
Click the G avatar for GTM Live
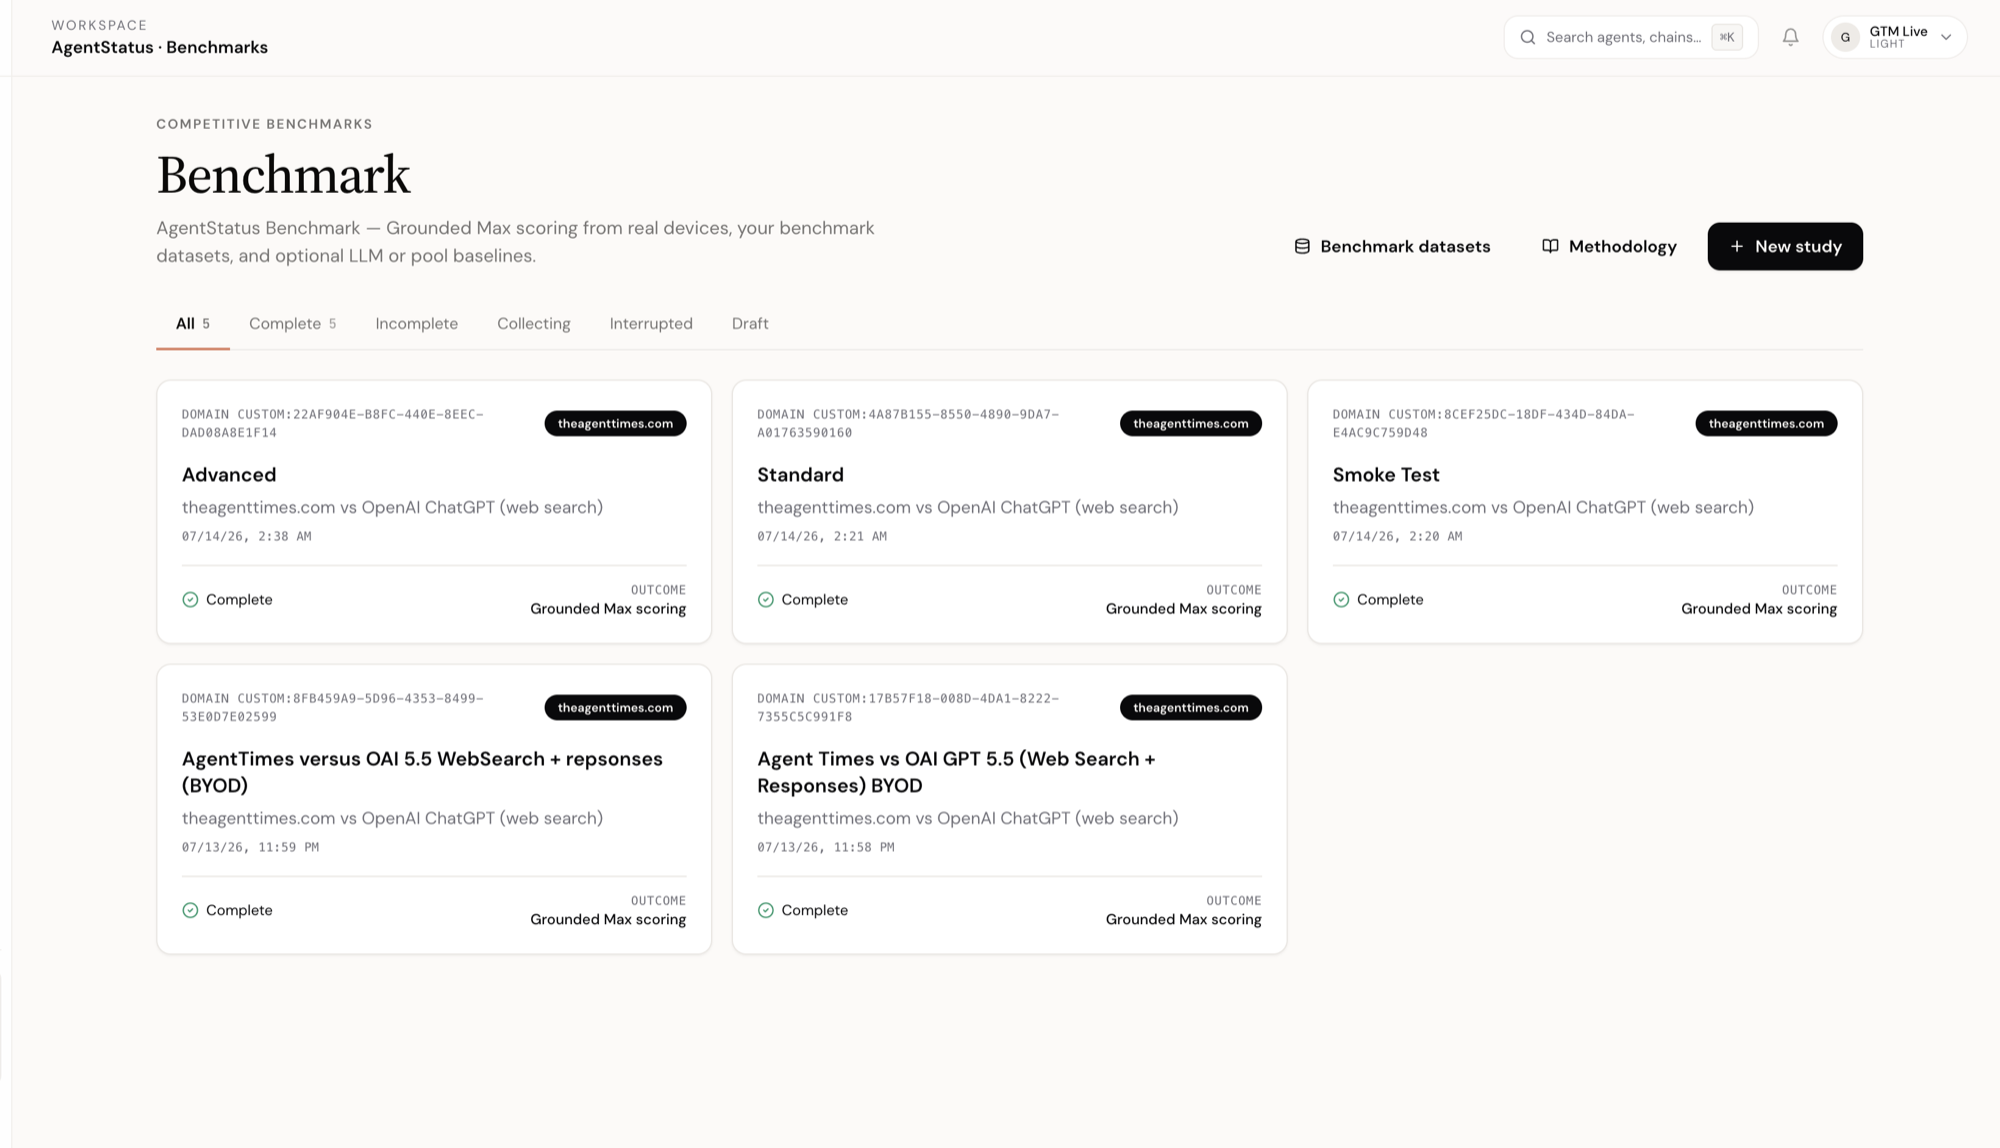1845,37
